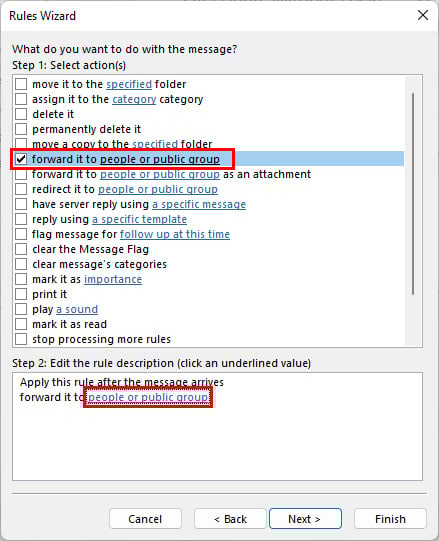Click the Finish button
Viewport: 439px width, 541px height.
coord(390,519)
